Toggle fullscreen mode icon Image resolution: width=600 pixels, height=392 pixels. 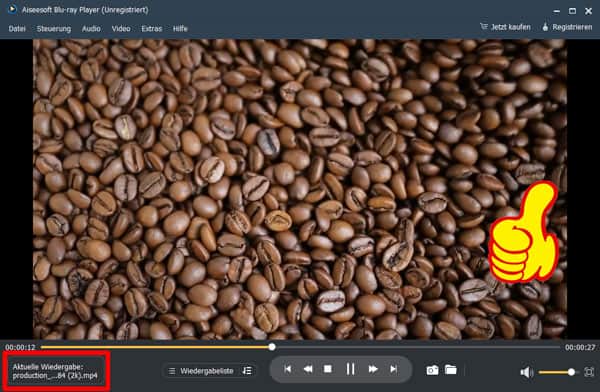coord(589,372)
